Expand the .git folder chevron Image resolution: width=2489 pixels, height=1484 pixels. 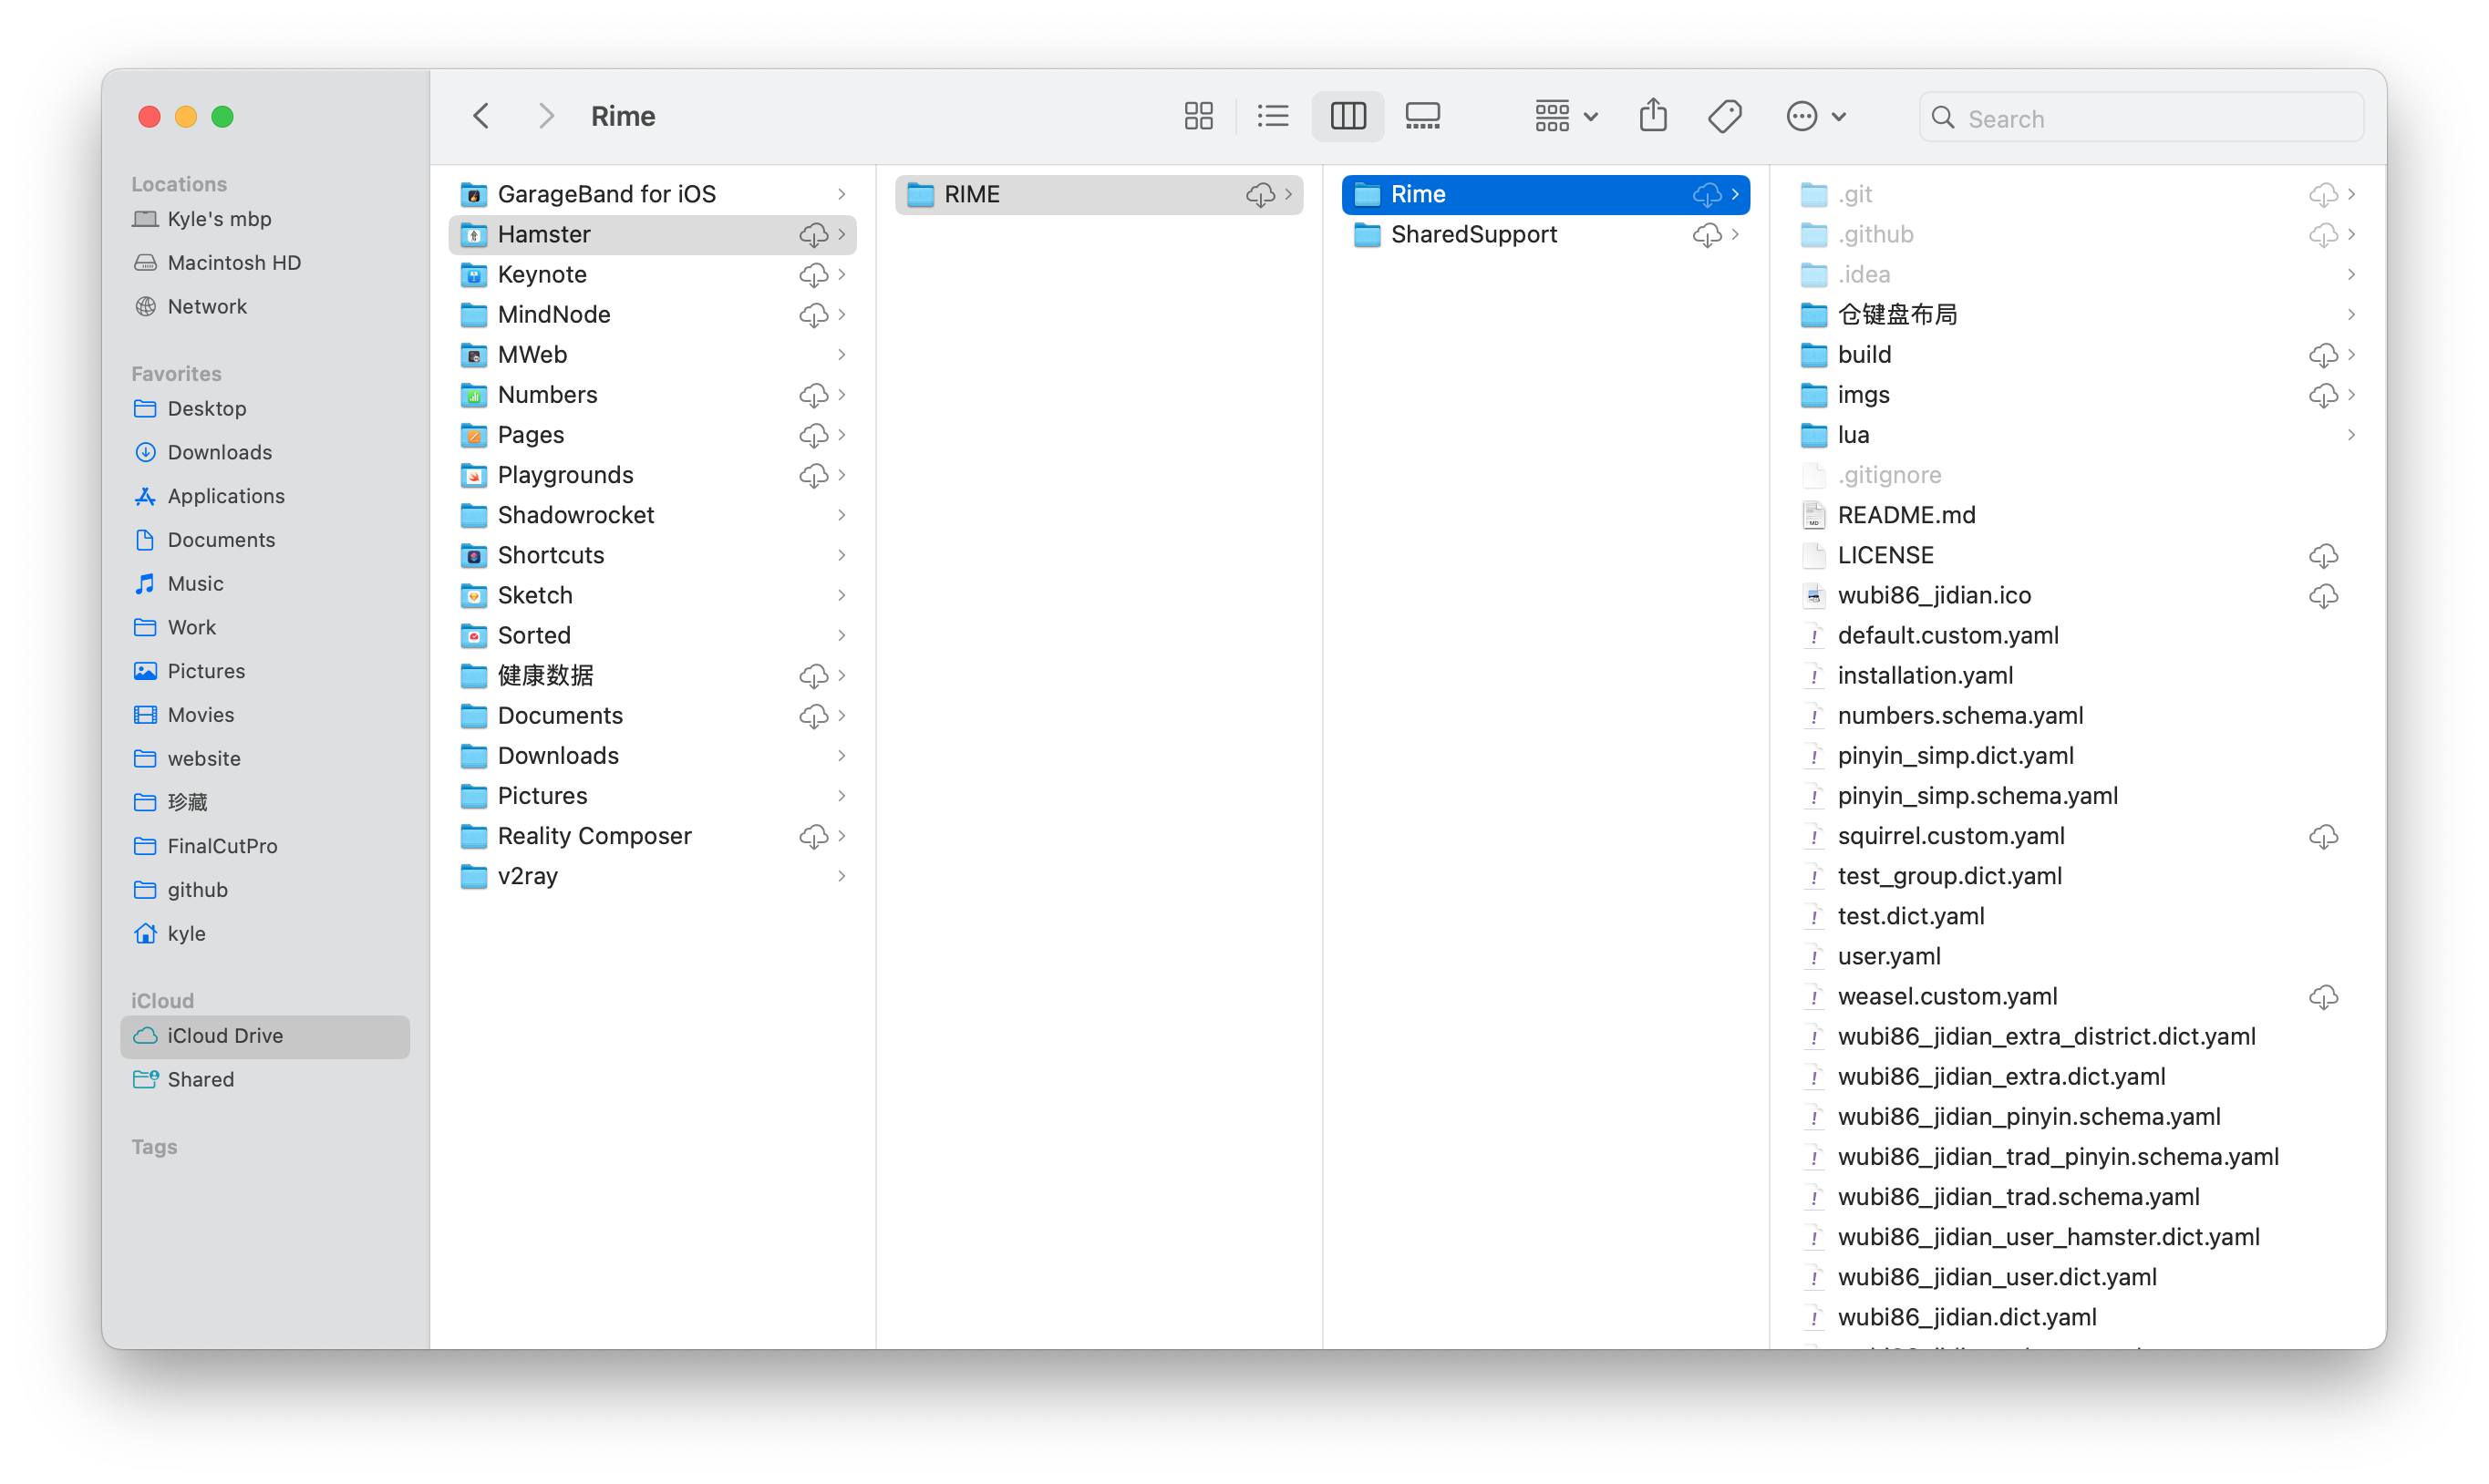pyautogui.click(x=2352, y=194)
